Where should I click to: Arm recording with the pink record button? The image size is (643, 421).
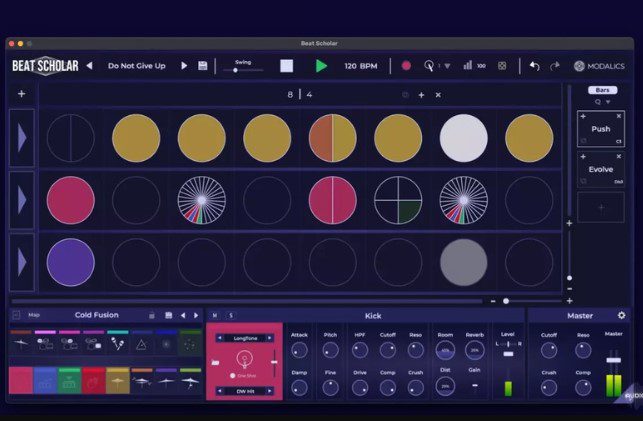tap(406, 66)
